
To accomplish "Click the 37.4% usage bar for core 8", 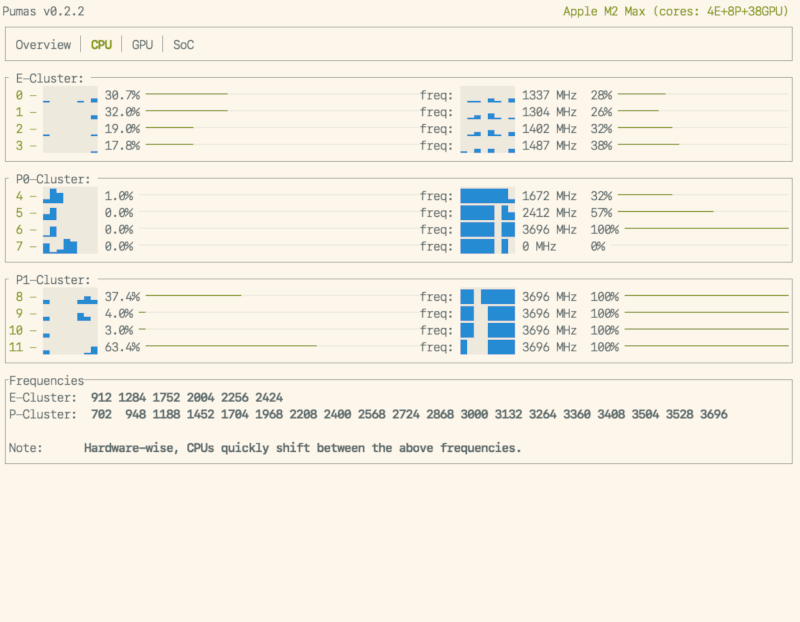I will [193, 297].
